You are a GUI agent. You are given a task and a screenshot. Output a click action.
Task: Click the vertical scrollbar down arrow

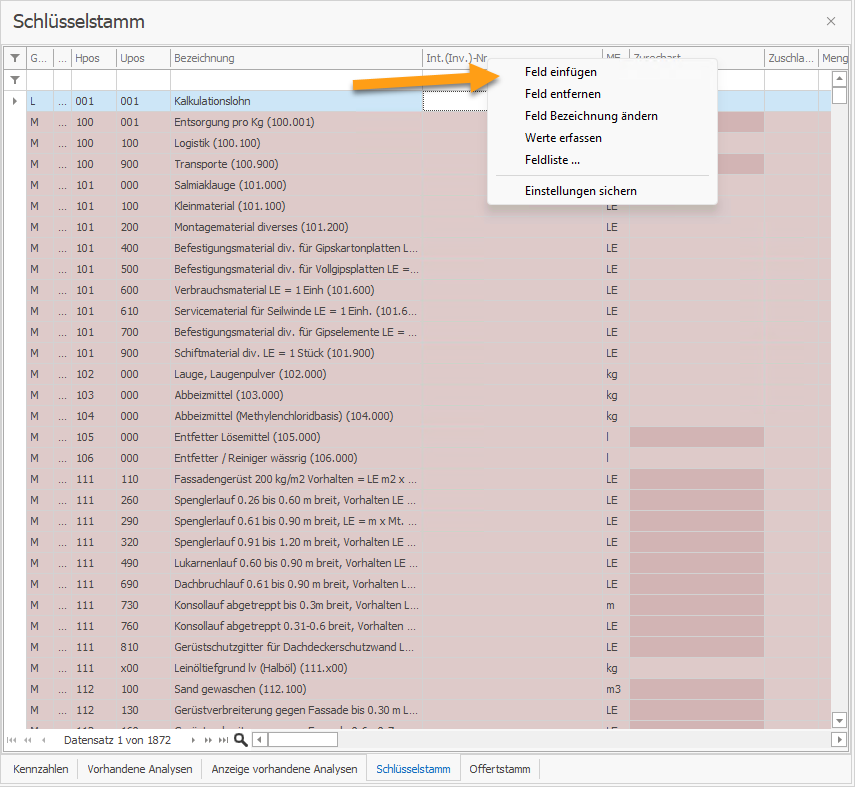point(839,720)
